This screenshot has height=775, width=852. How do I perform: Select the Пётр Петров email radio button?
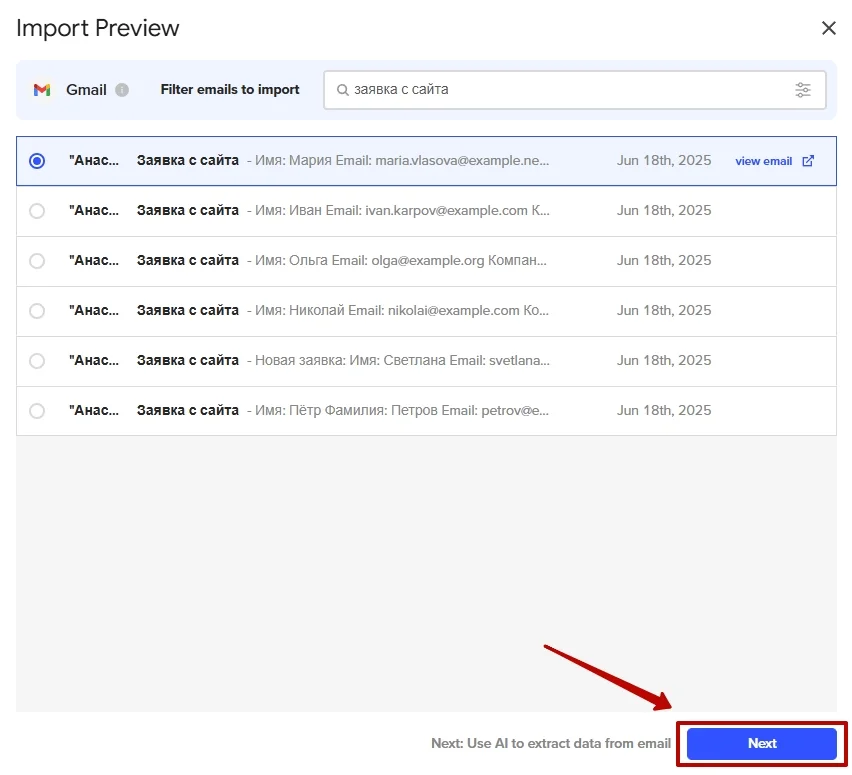click(37, 411)
